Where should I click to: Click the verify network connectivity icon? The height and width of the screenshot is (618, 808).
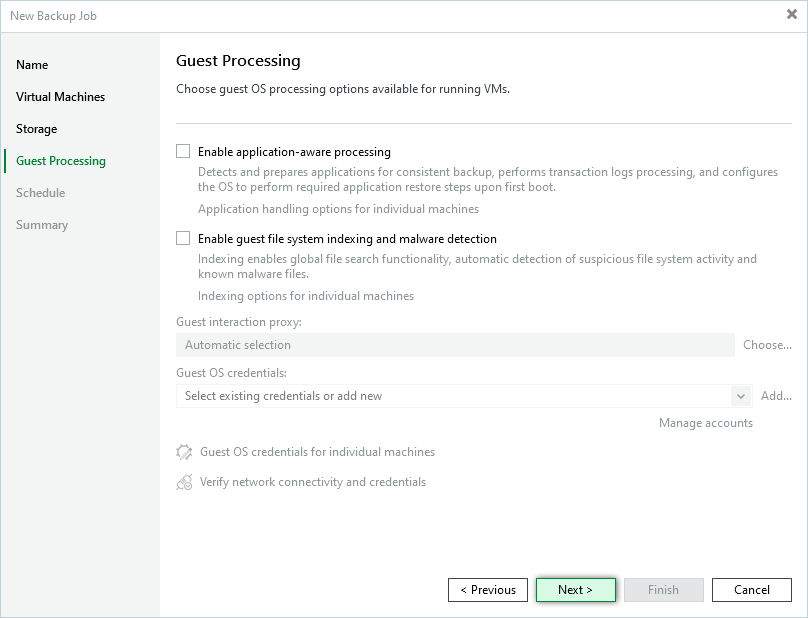184,482
